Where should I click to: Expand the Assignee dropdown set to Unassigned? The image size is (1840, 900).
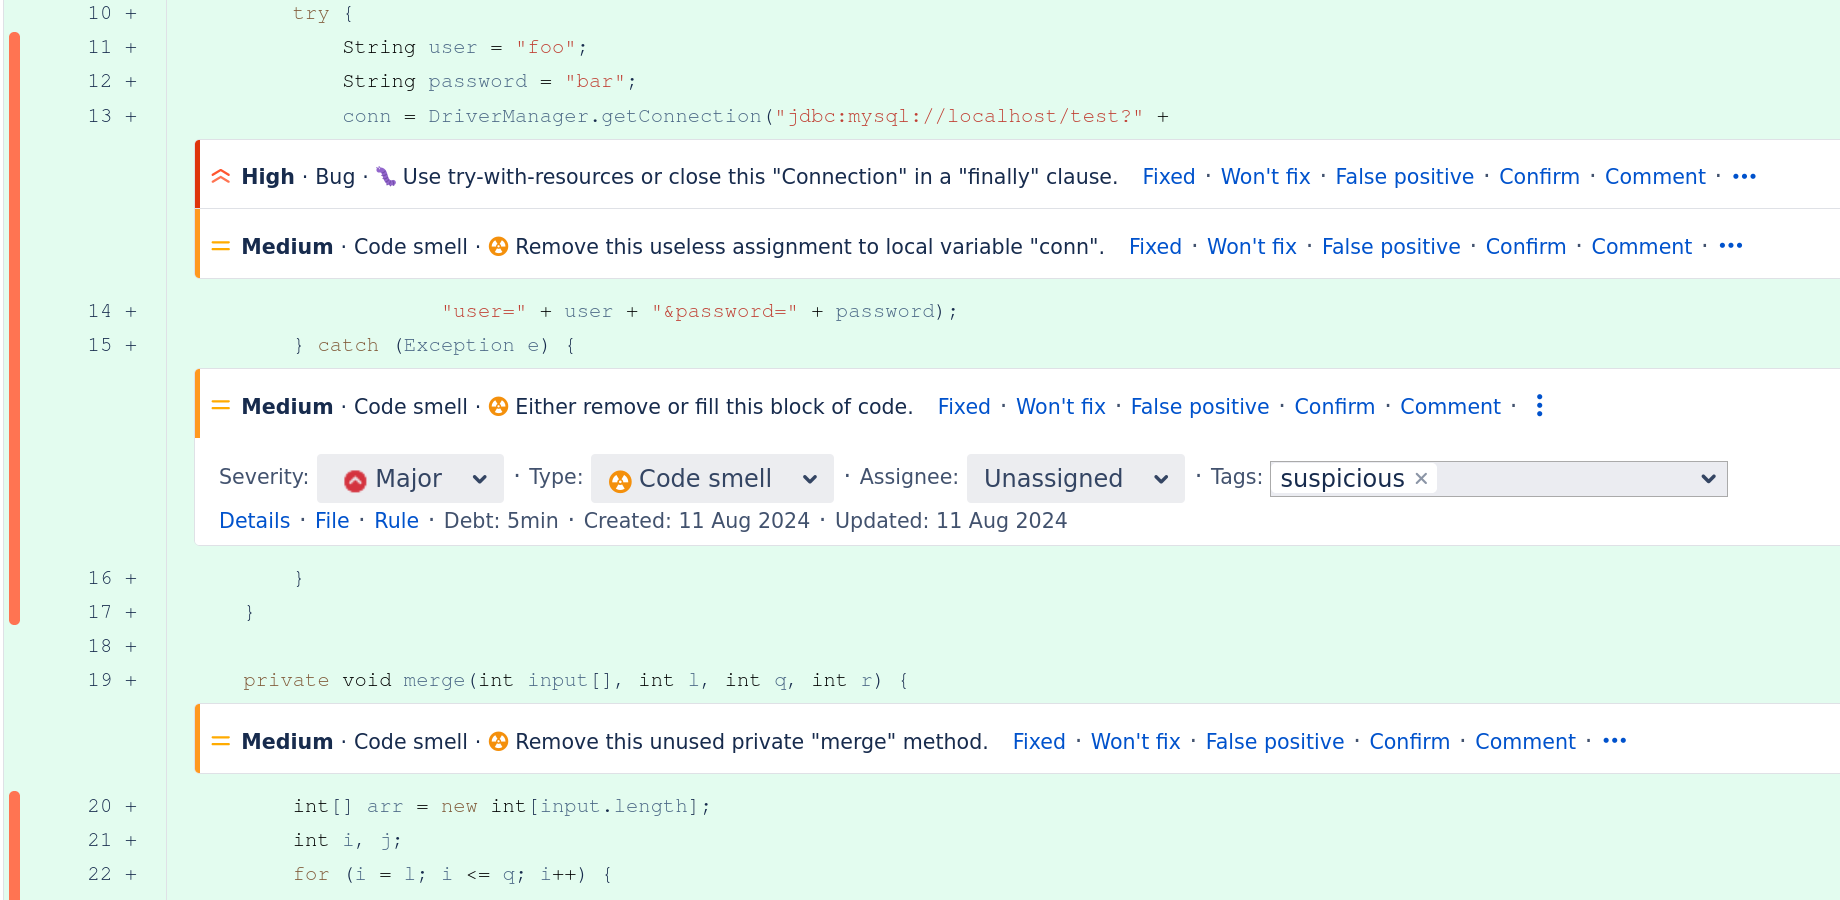[1076, 479]
